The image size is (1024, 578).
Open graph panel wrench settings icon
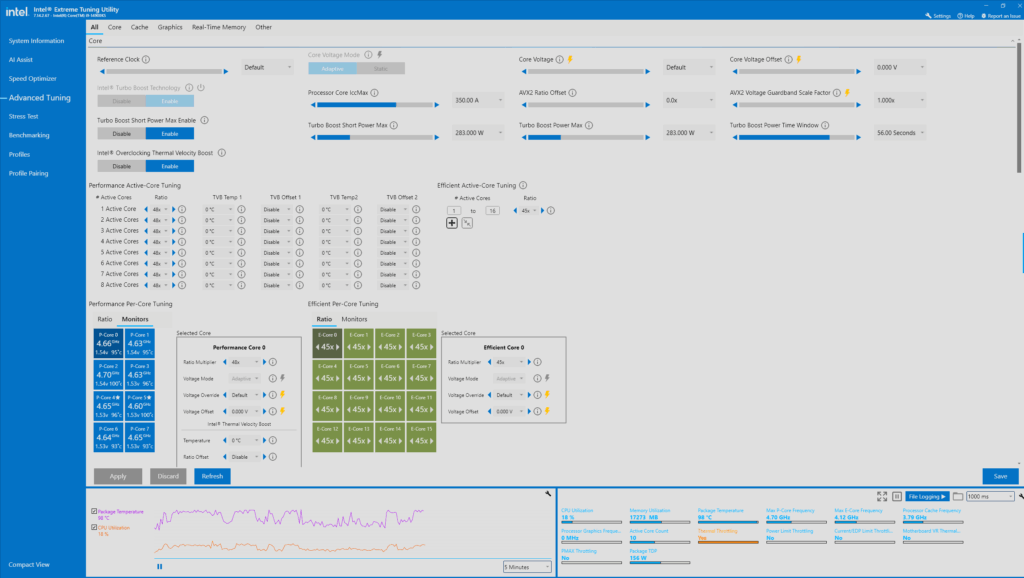(x=548, y=494)
